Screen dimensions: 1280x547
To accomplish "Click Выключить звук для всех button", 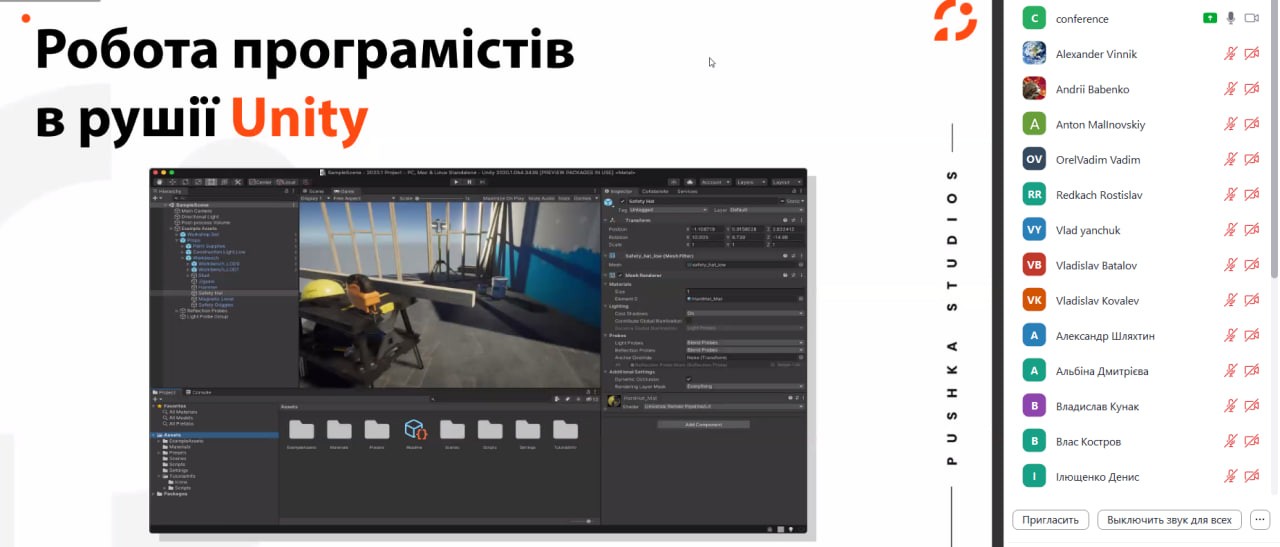I will 1169,520.
